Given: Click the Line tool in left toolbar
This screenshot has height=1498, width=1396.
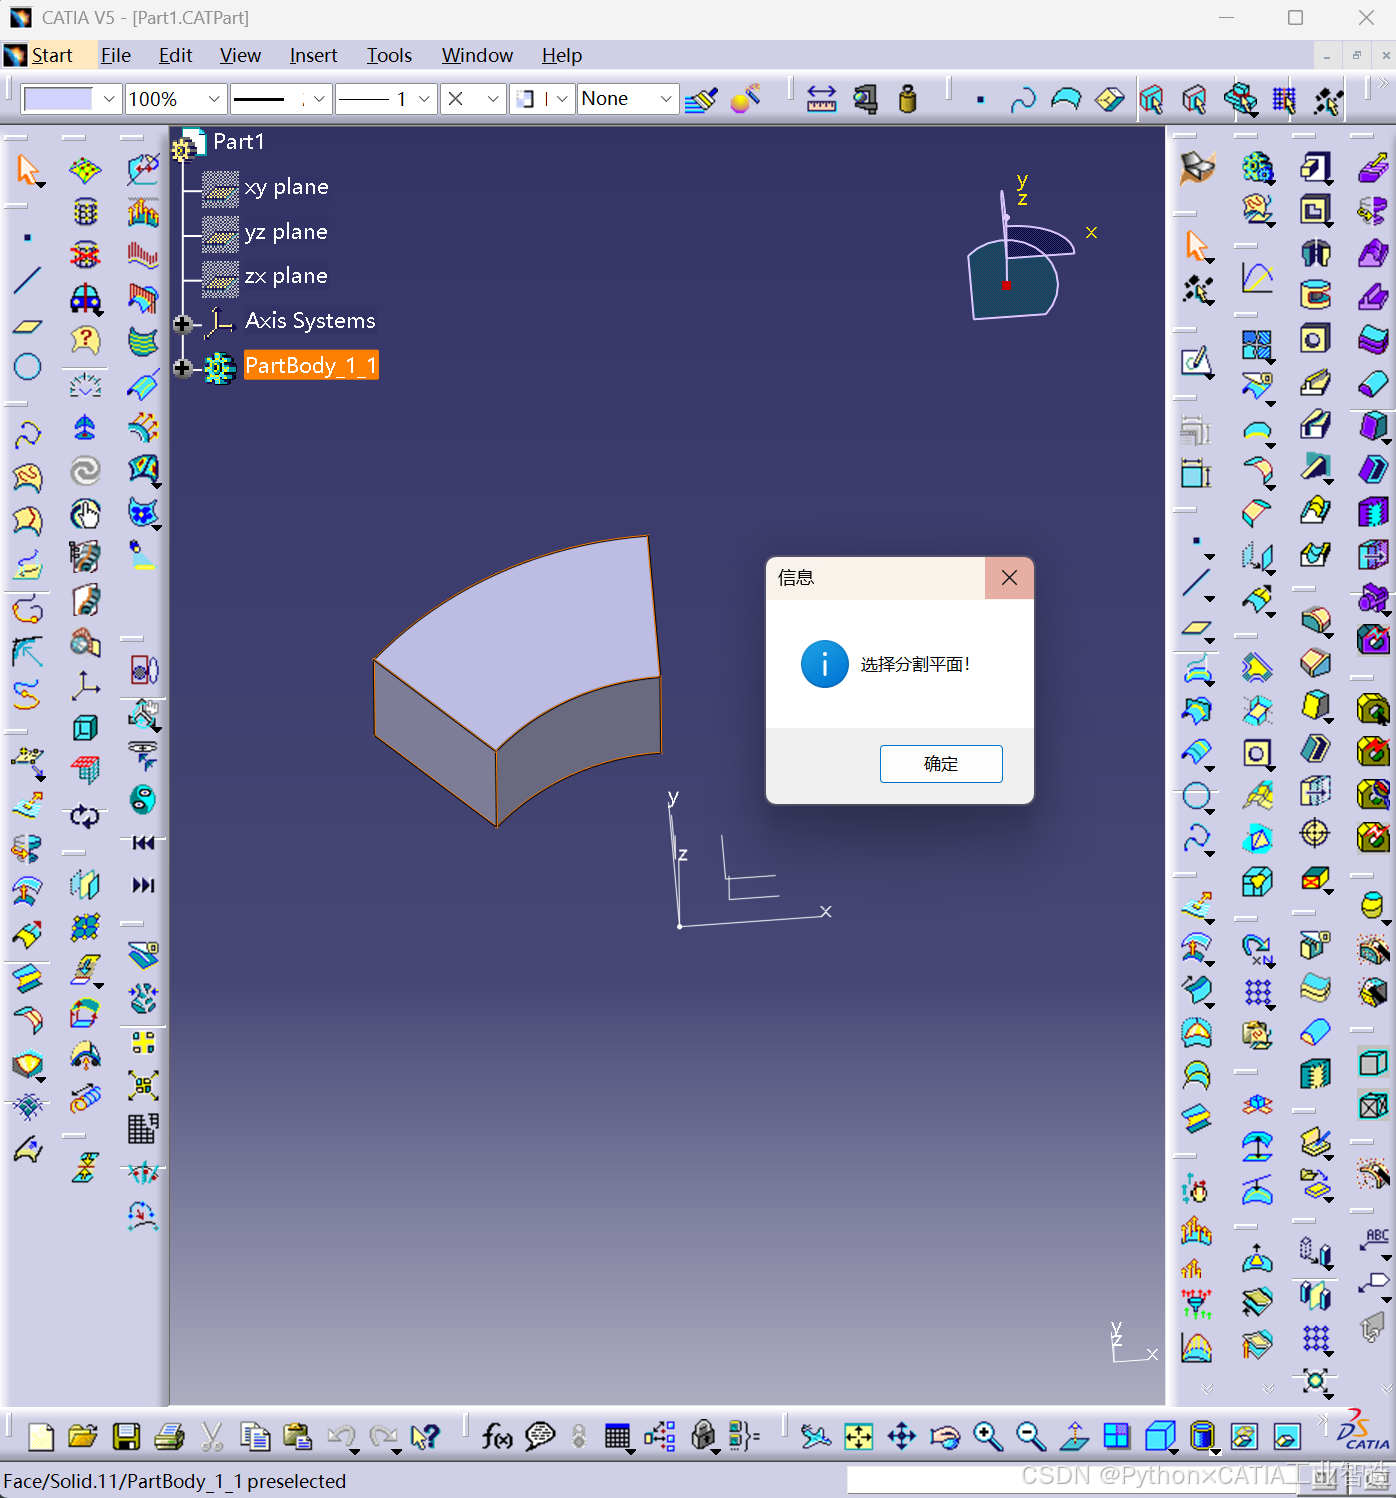Looking at the screenshot, I should 28,280.
